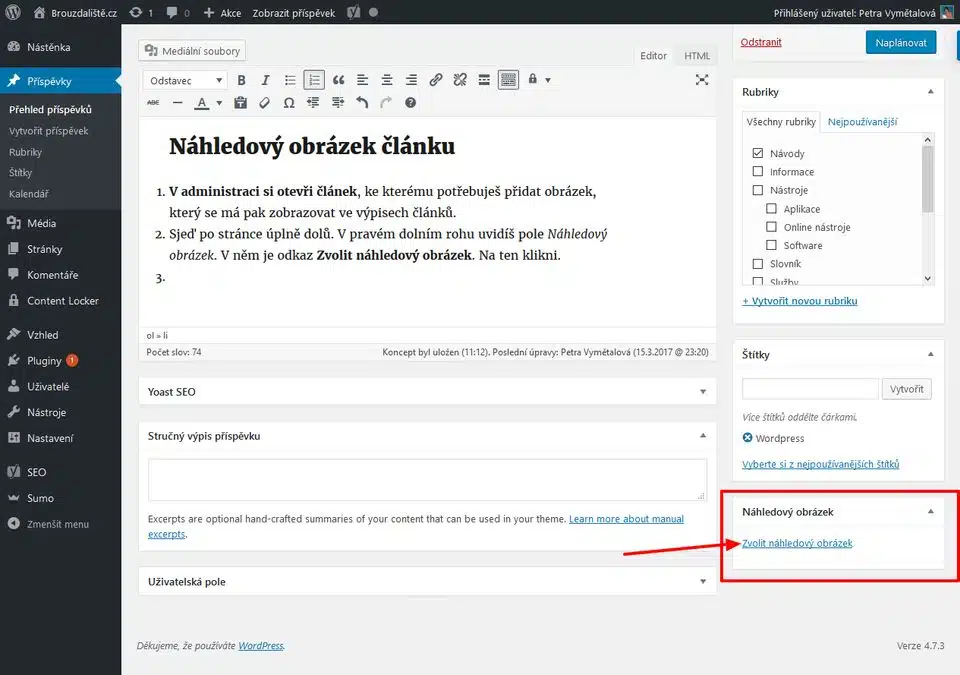Collapse the Stručný výpis příspěvku panel
Viewport: 960px width, 675px height.
click(x=703, y=436)
